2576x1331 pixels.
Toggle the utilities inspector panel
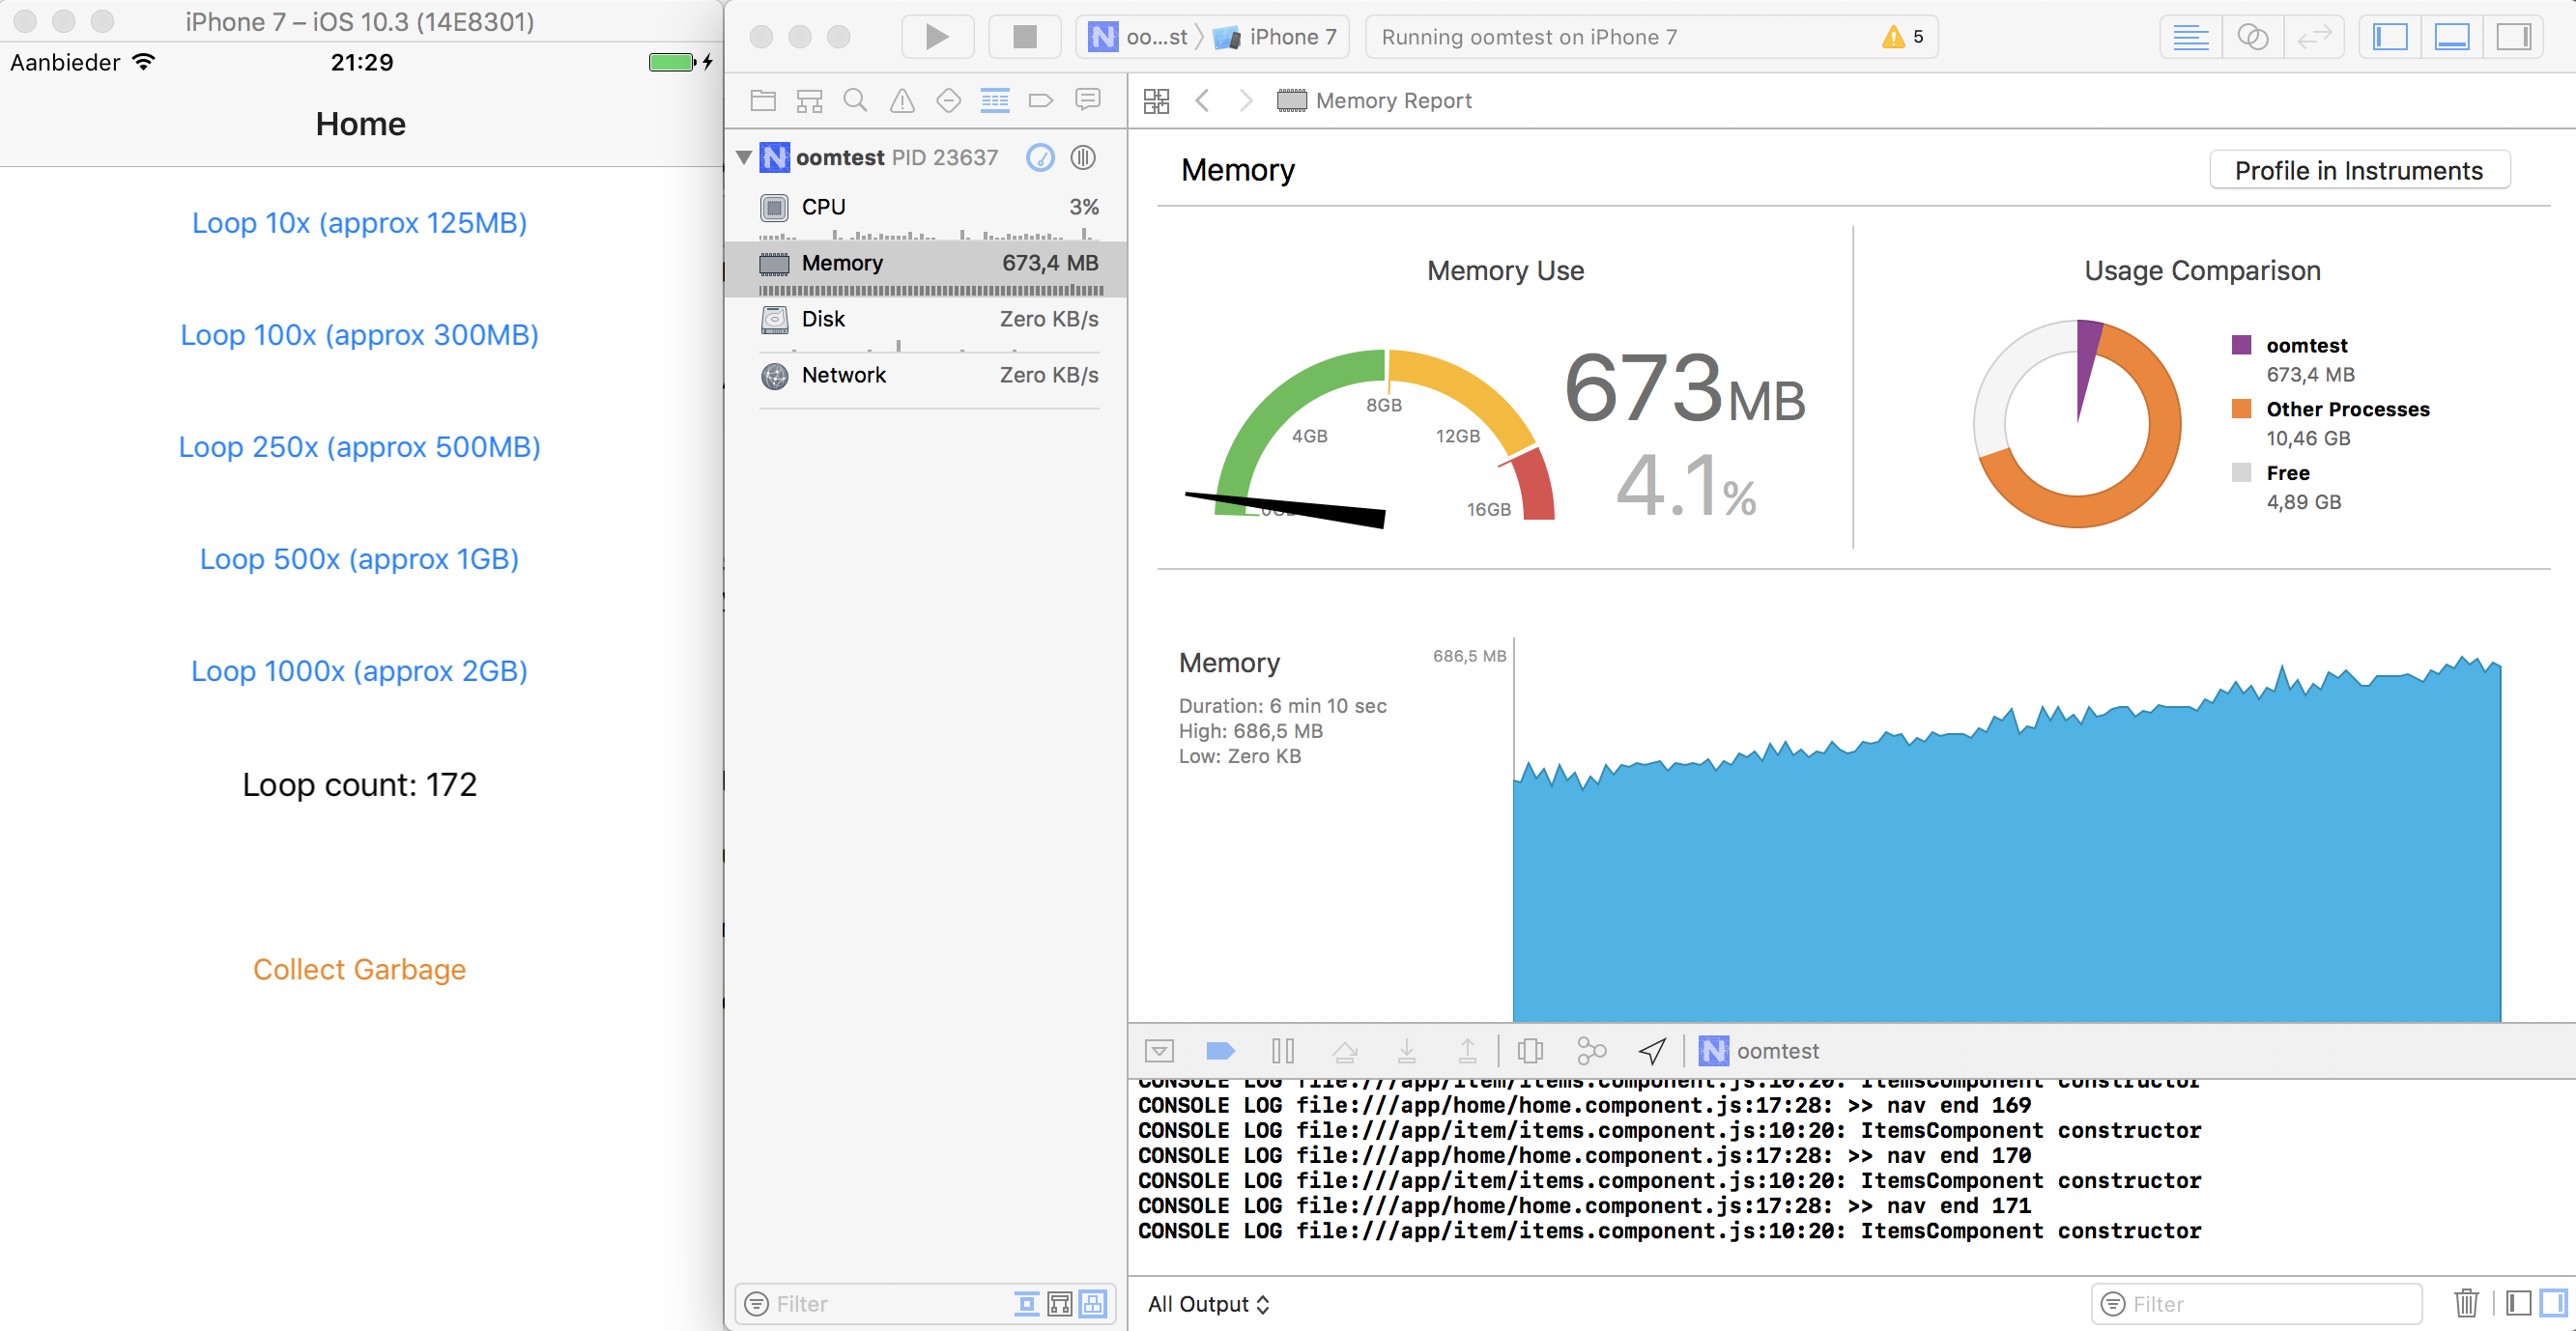tap(2513, 37)
